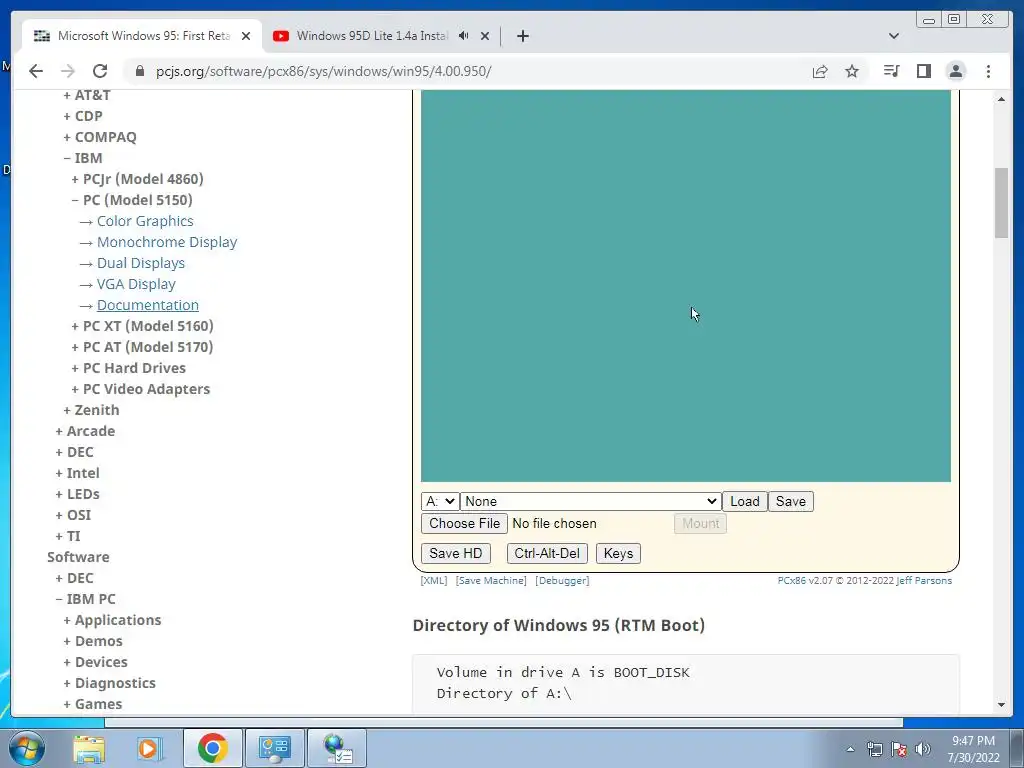Expand PC Hard Drives
Screen dimensions: 1024x768
tap(129, 368)
